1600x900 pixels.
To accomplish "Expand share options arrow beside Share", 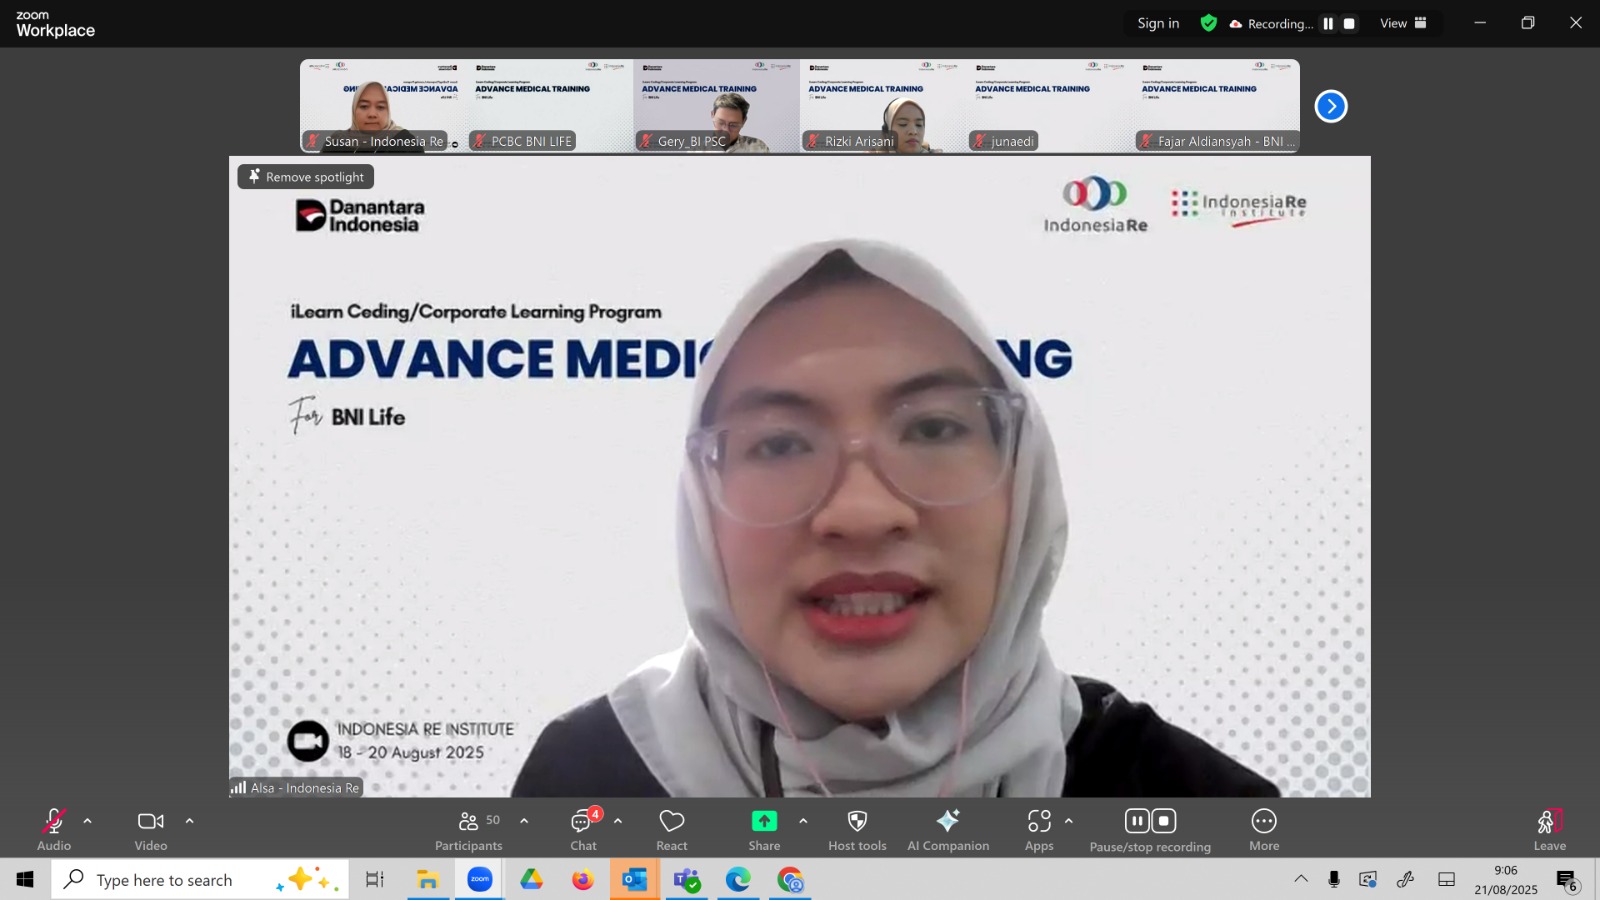I will click(803, 821).
